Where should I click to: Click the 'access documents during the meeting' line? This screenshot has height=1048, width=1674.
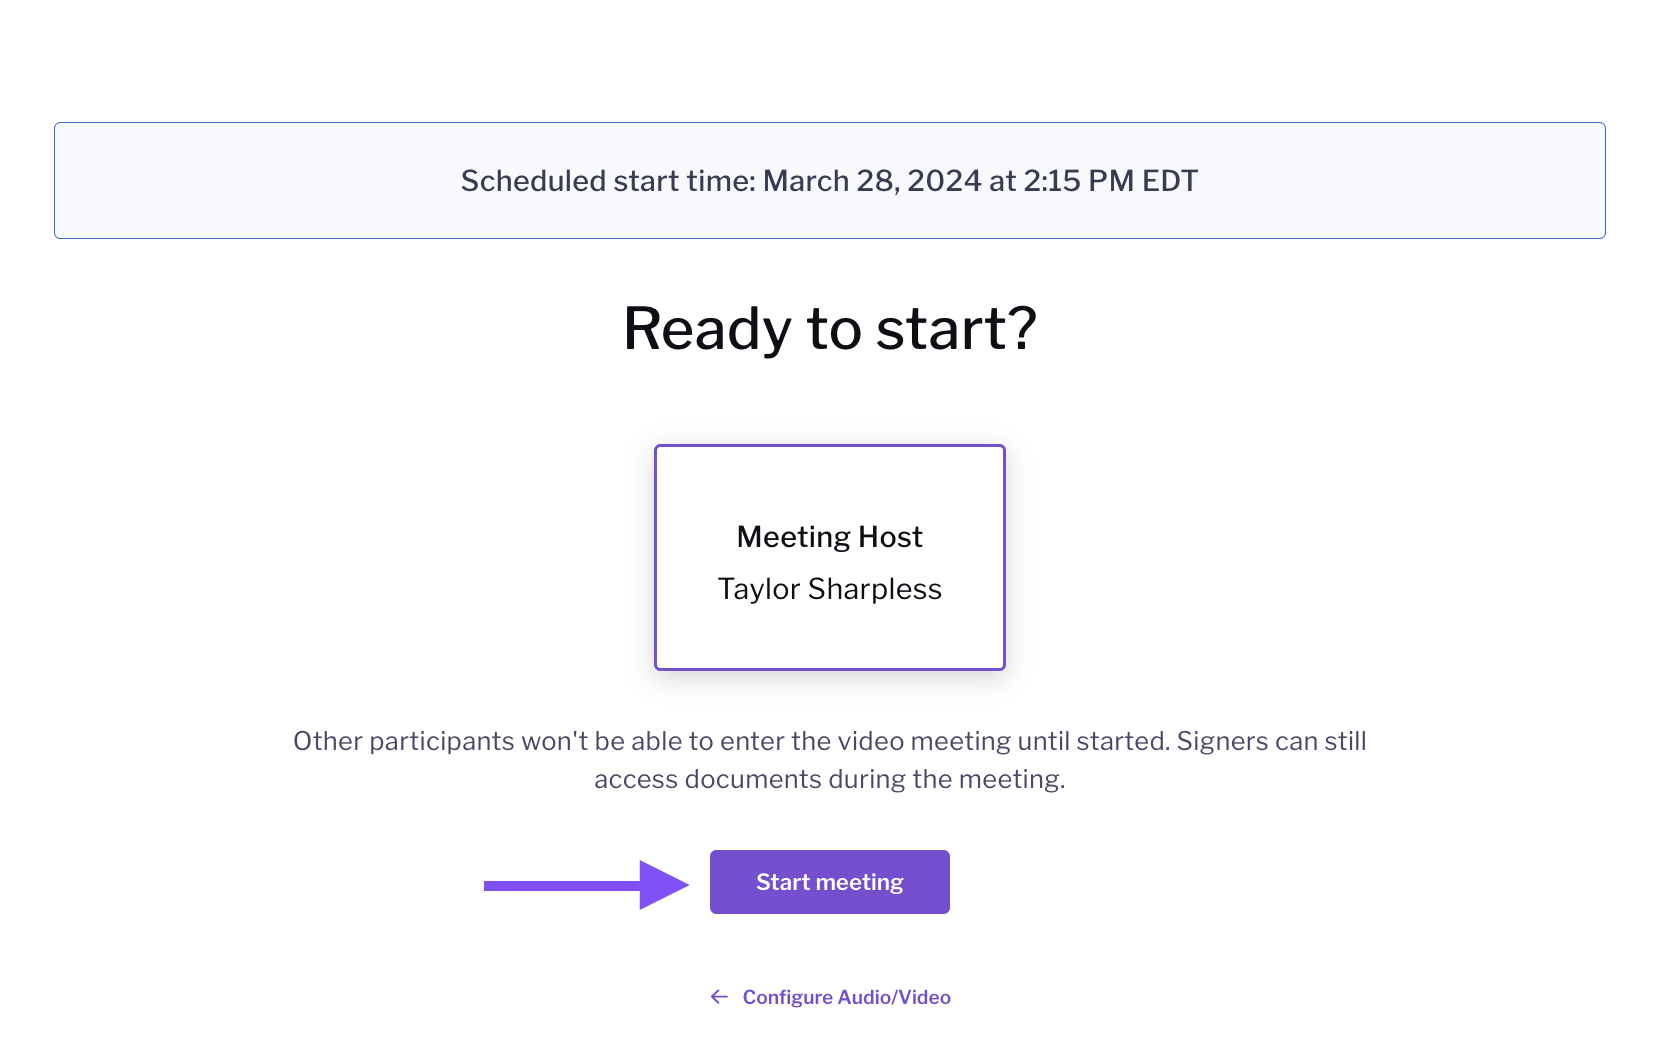829,779
